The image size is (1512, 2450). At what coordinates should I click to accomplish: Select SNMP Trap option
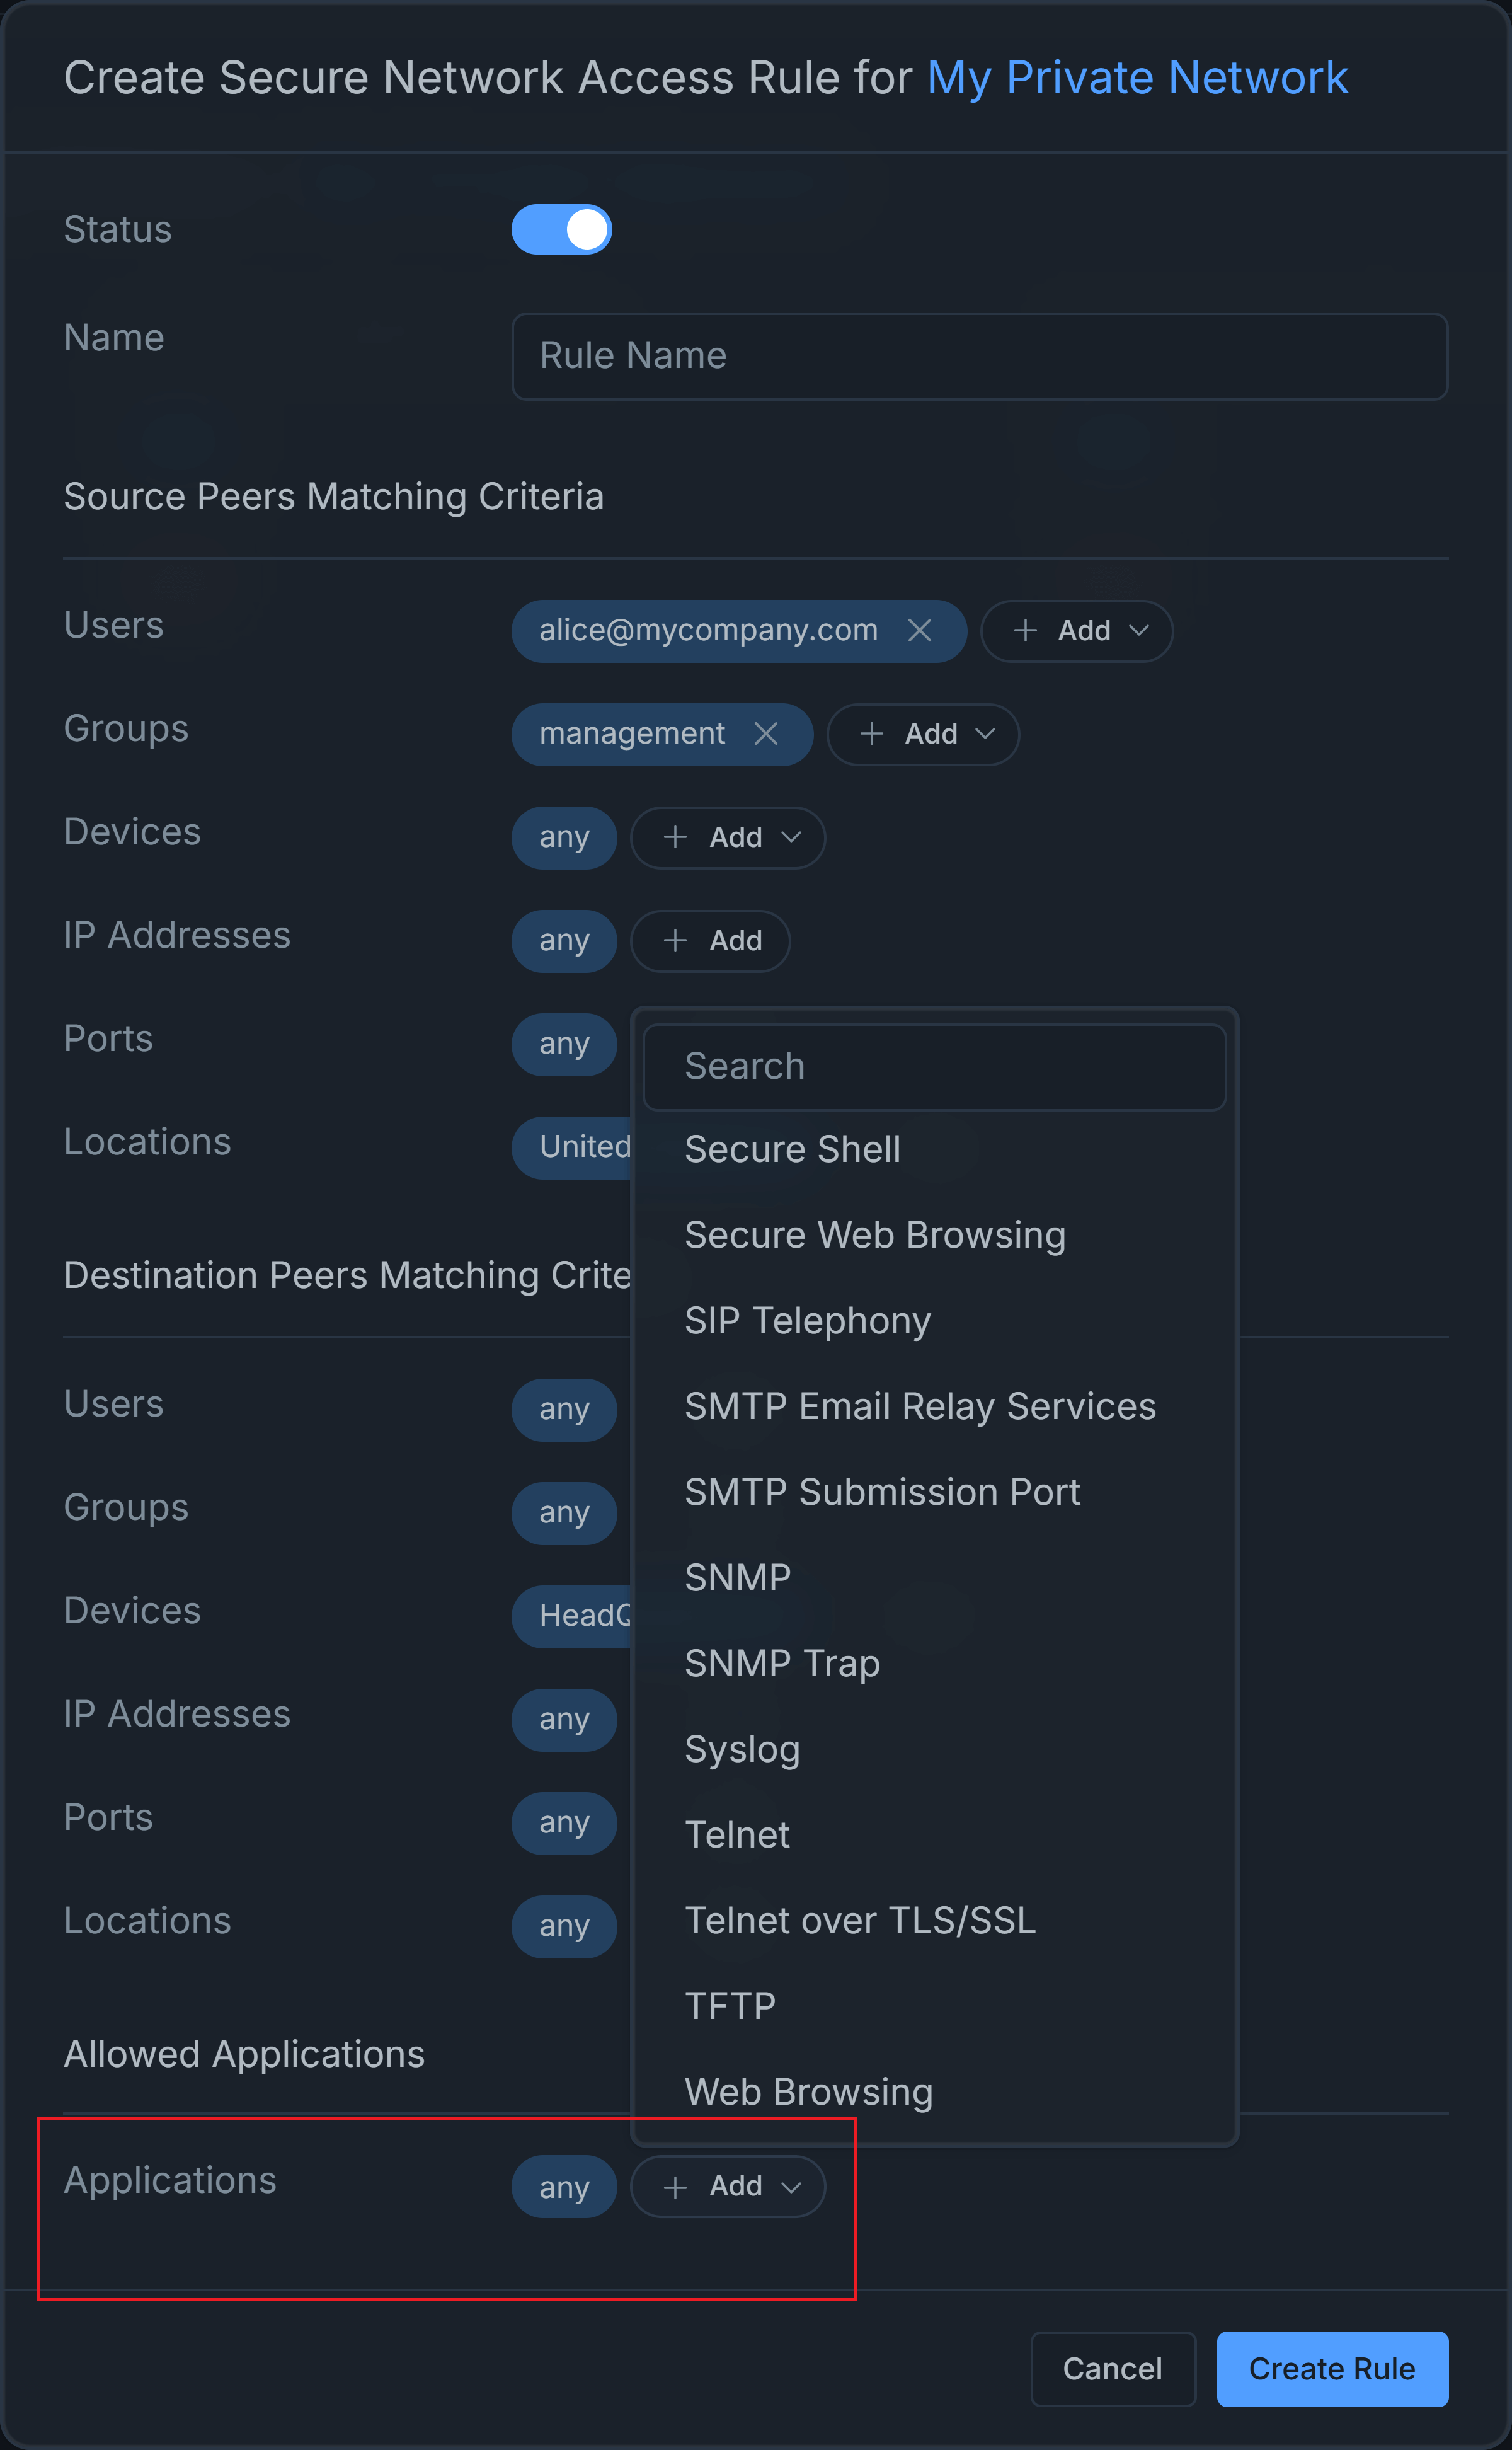point(782,1664)
